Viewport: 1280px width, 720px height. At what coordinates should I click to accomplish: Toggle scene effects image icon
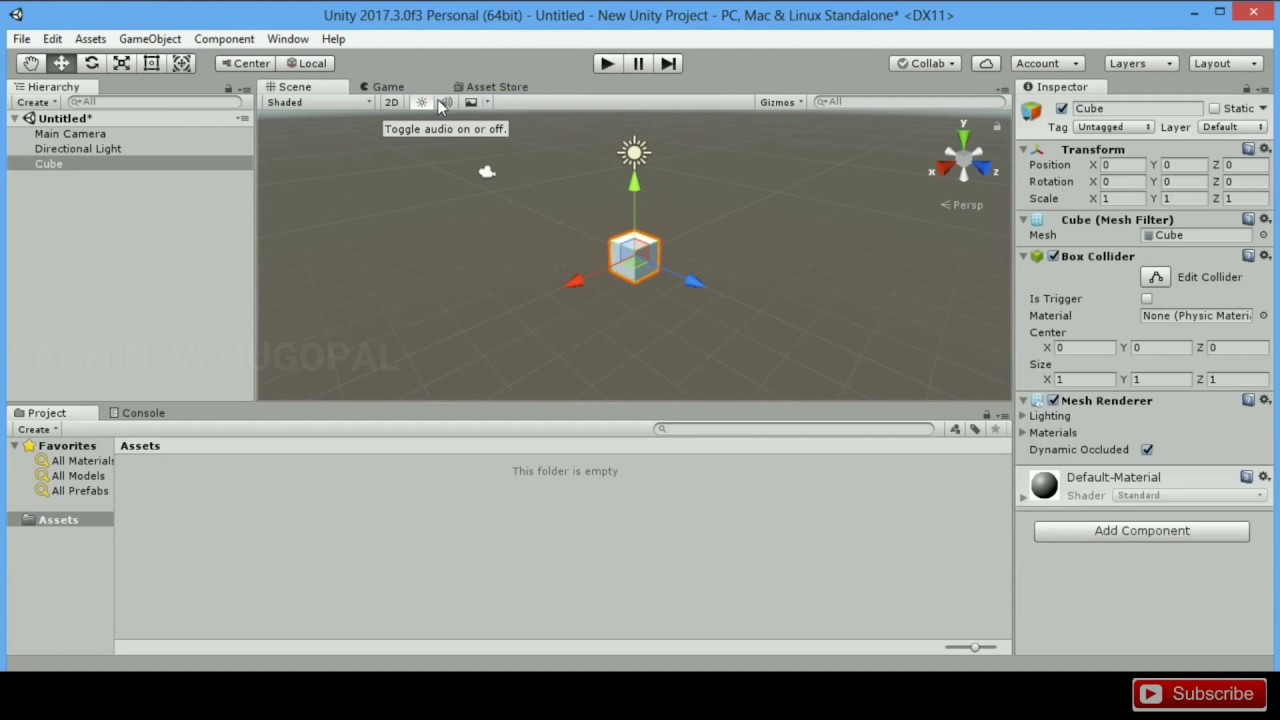point(471,102)
